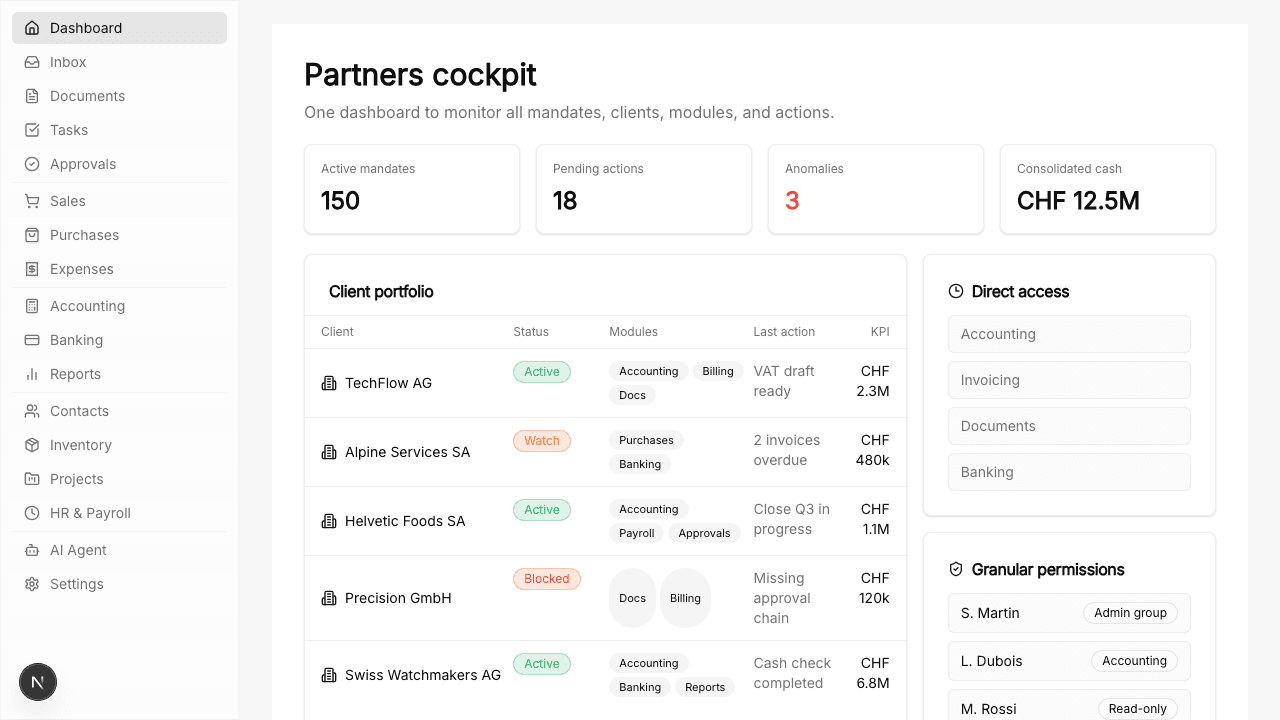1280x720 pixels.
Task: Click the Reports bar chart icon
Action: pos(32,374)
